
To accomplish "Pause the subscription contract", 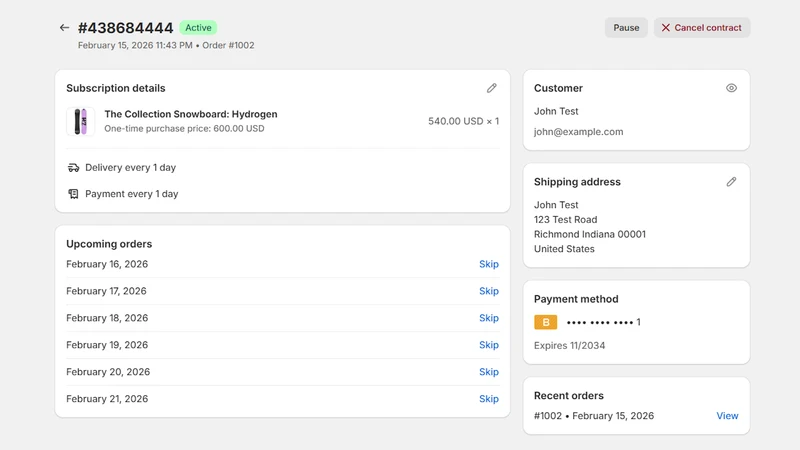I will click(626, 28).
